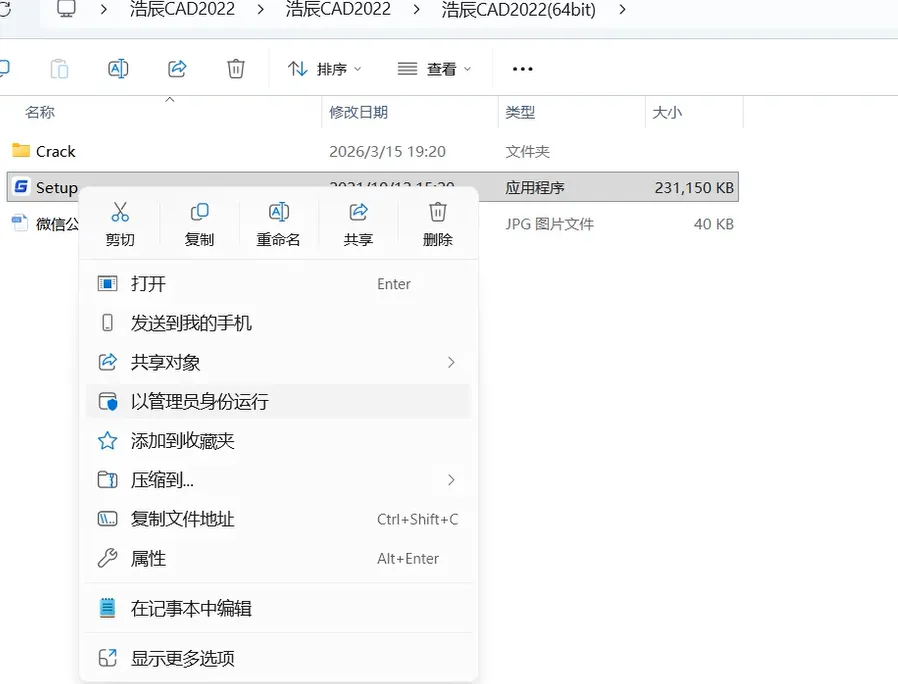898x684 pixels.
Task: Click the second 浩辰CAD2022 breadcrumb
Action: click(338, 9)
